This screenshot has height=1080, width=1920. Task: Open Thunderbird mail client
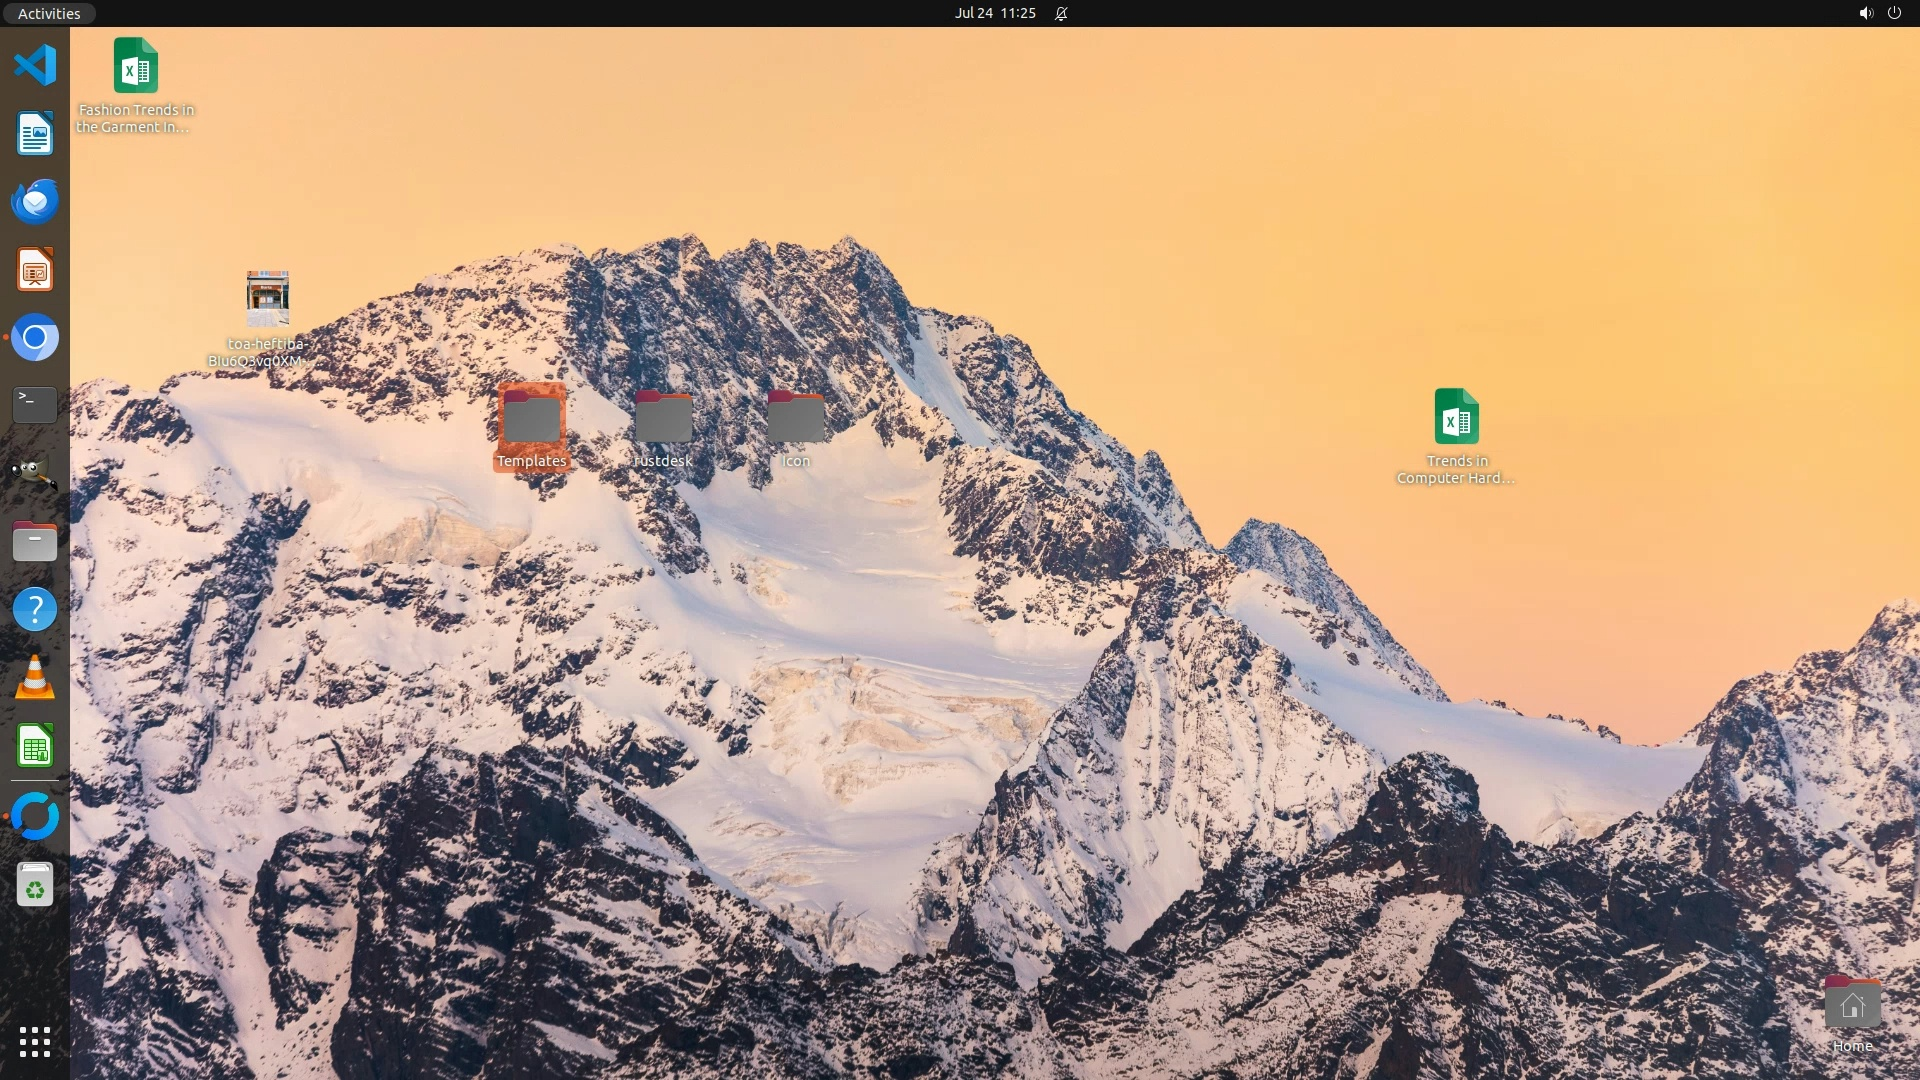point(35,202)
